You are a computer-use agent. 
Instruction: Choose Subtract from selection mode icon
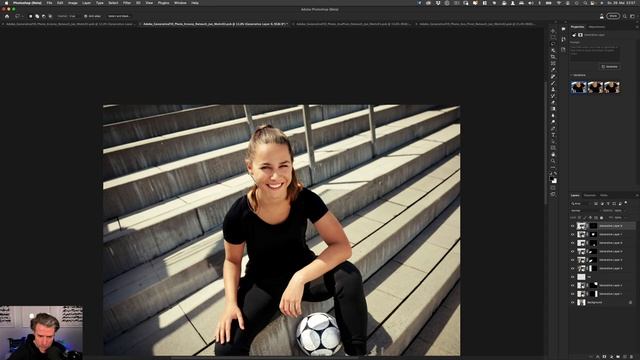pos(44,16)
